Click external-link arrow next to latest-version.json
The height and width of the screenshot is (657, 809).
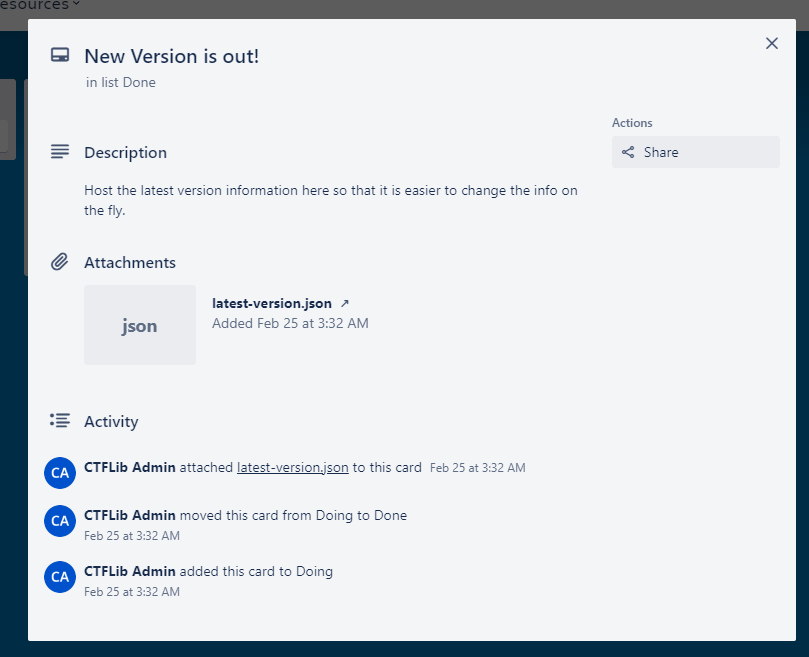pyautogui.click(x=345, y=304)
